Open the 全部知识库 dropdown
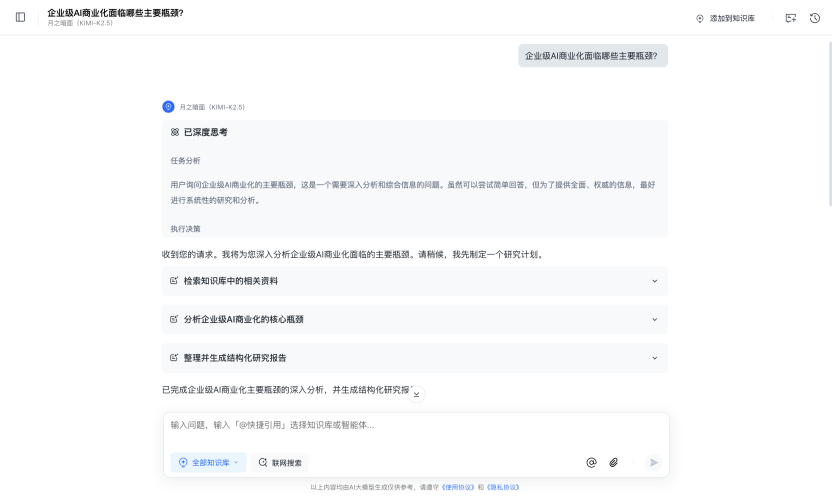Viewport: 832px width, 500px height. coord(209,462)
